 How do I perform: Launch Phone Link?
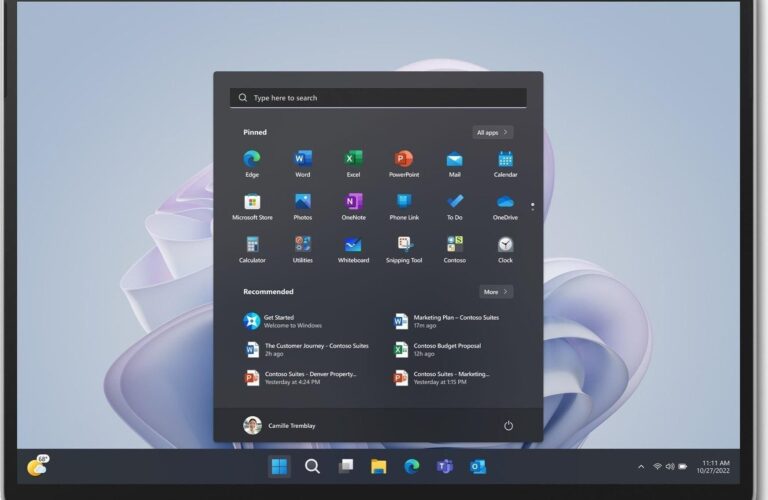(404, 207)
